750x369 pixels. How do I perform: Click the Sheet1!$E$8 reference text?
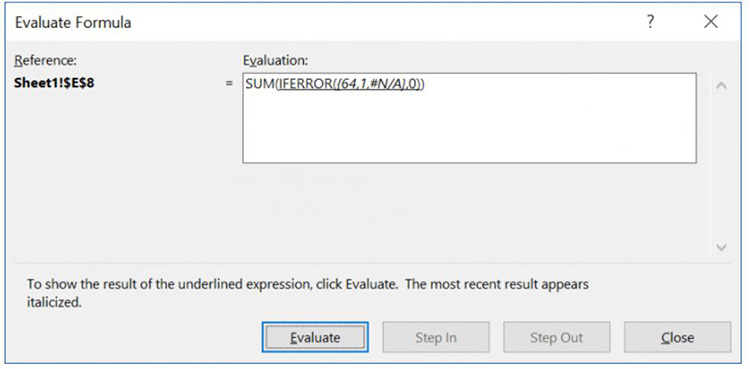click(54, 83)
